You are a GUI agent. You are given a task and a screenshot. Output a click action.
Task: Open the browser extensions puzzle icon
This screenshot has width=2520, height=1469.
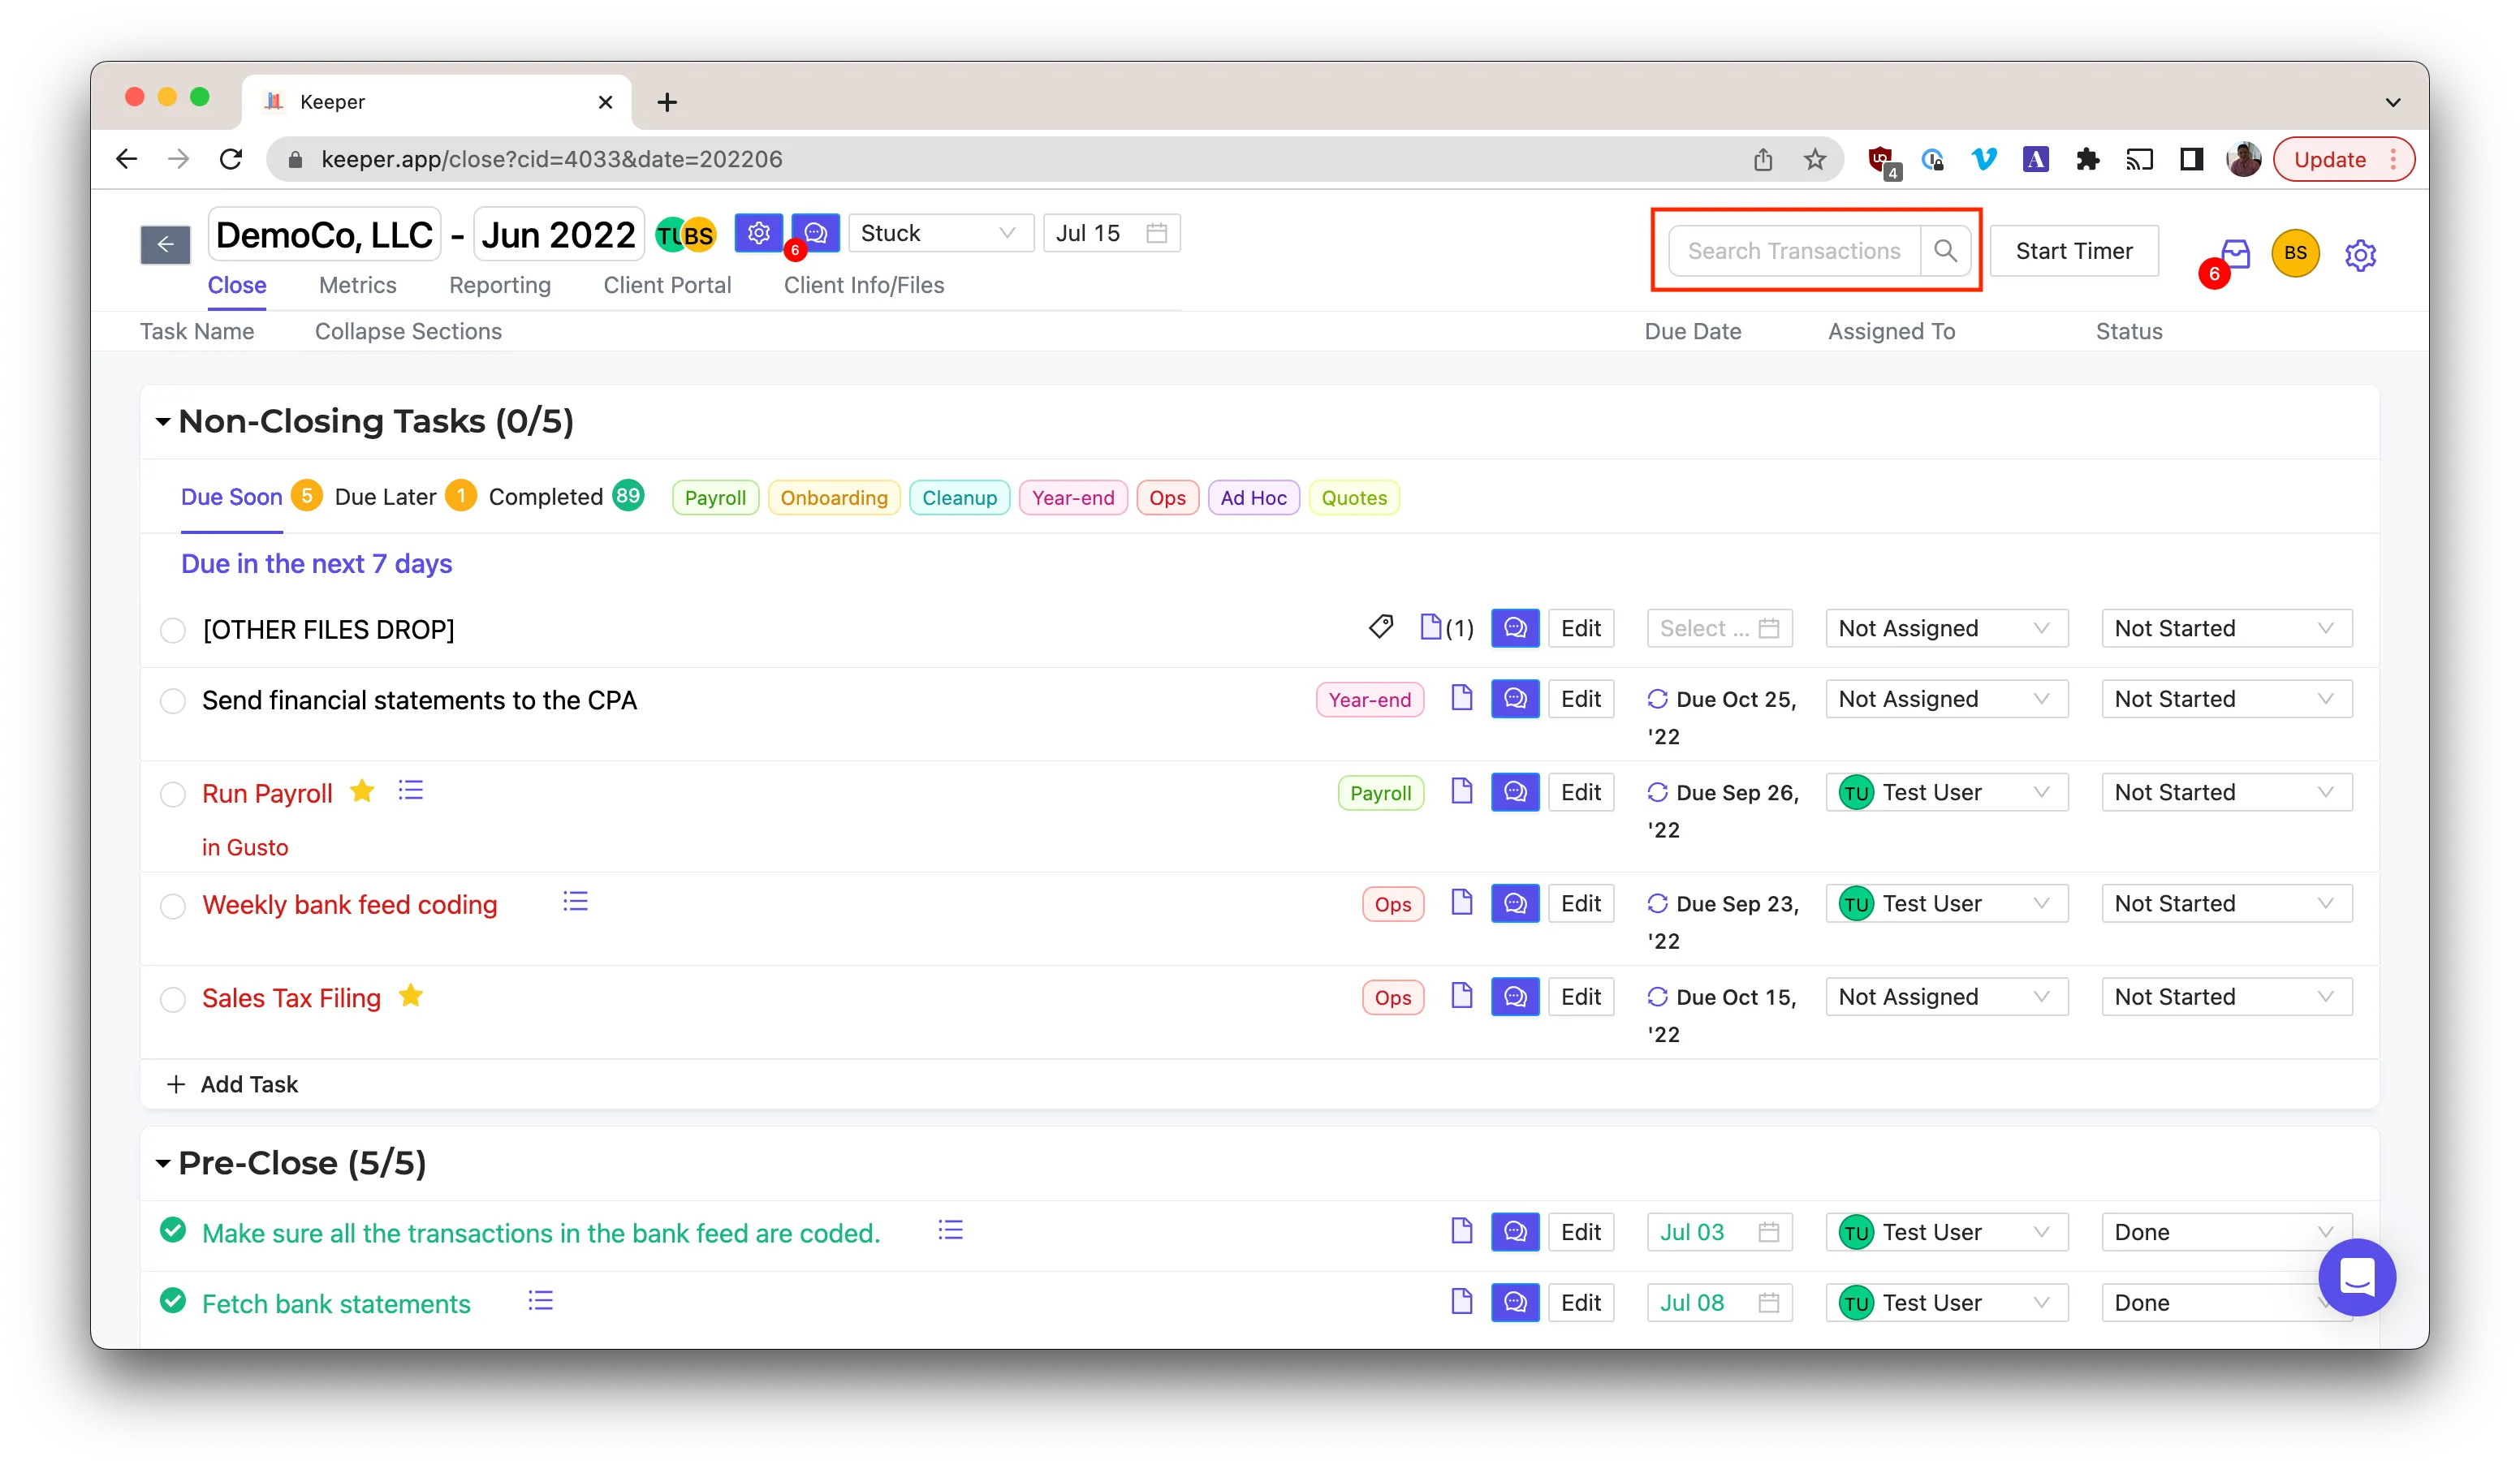(x=2087, y=159)
